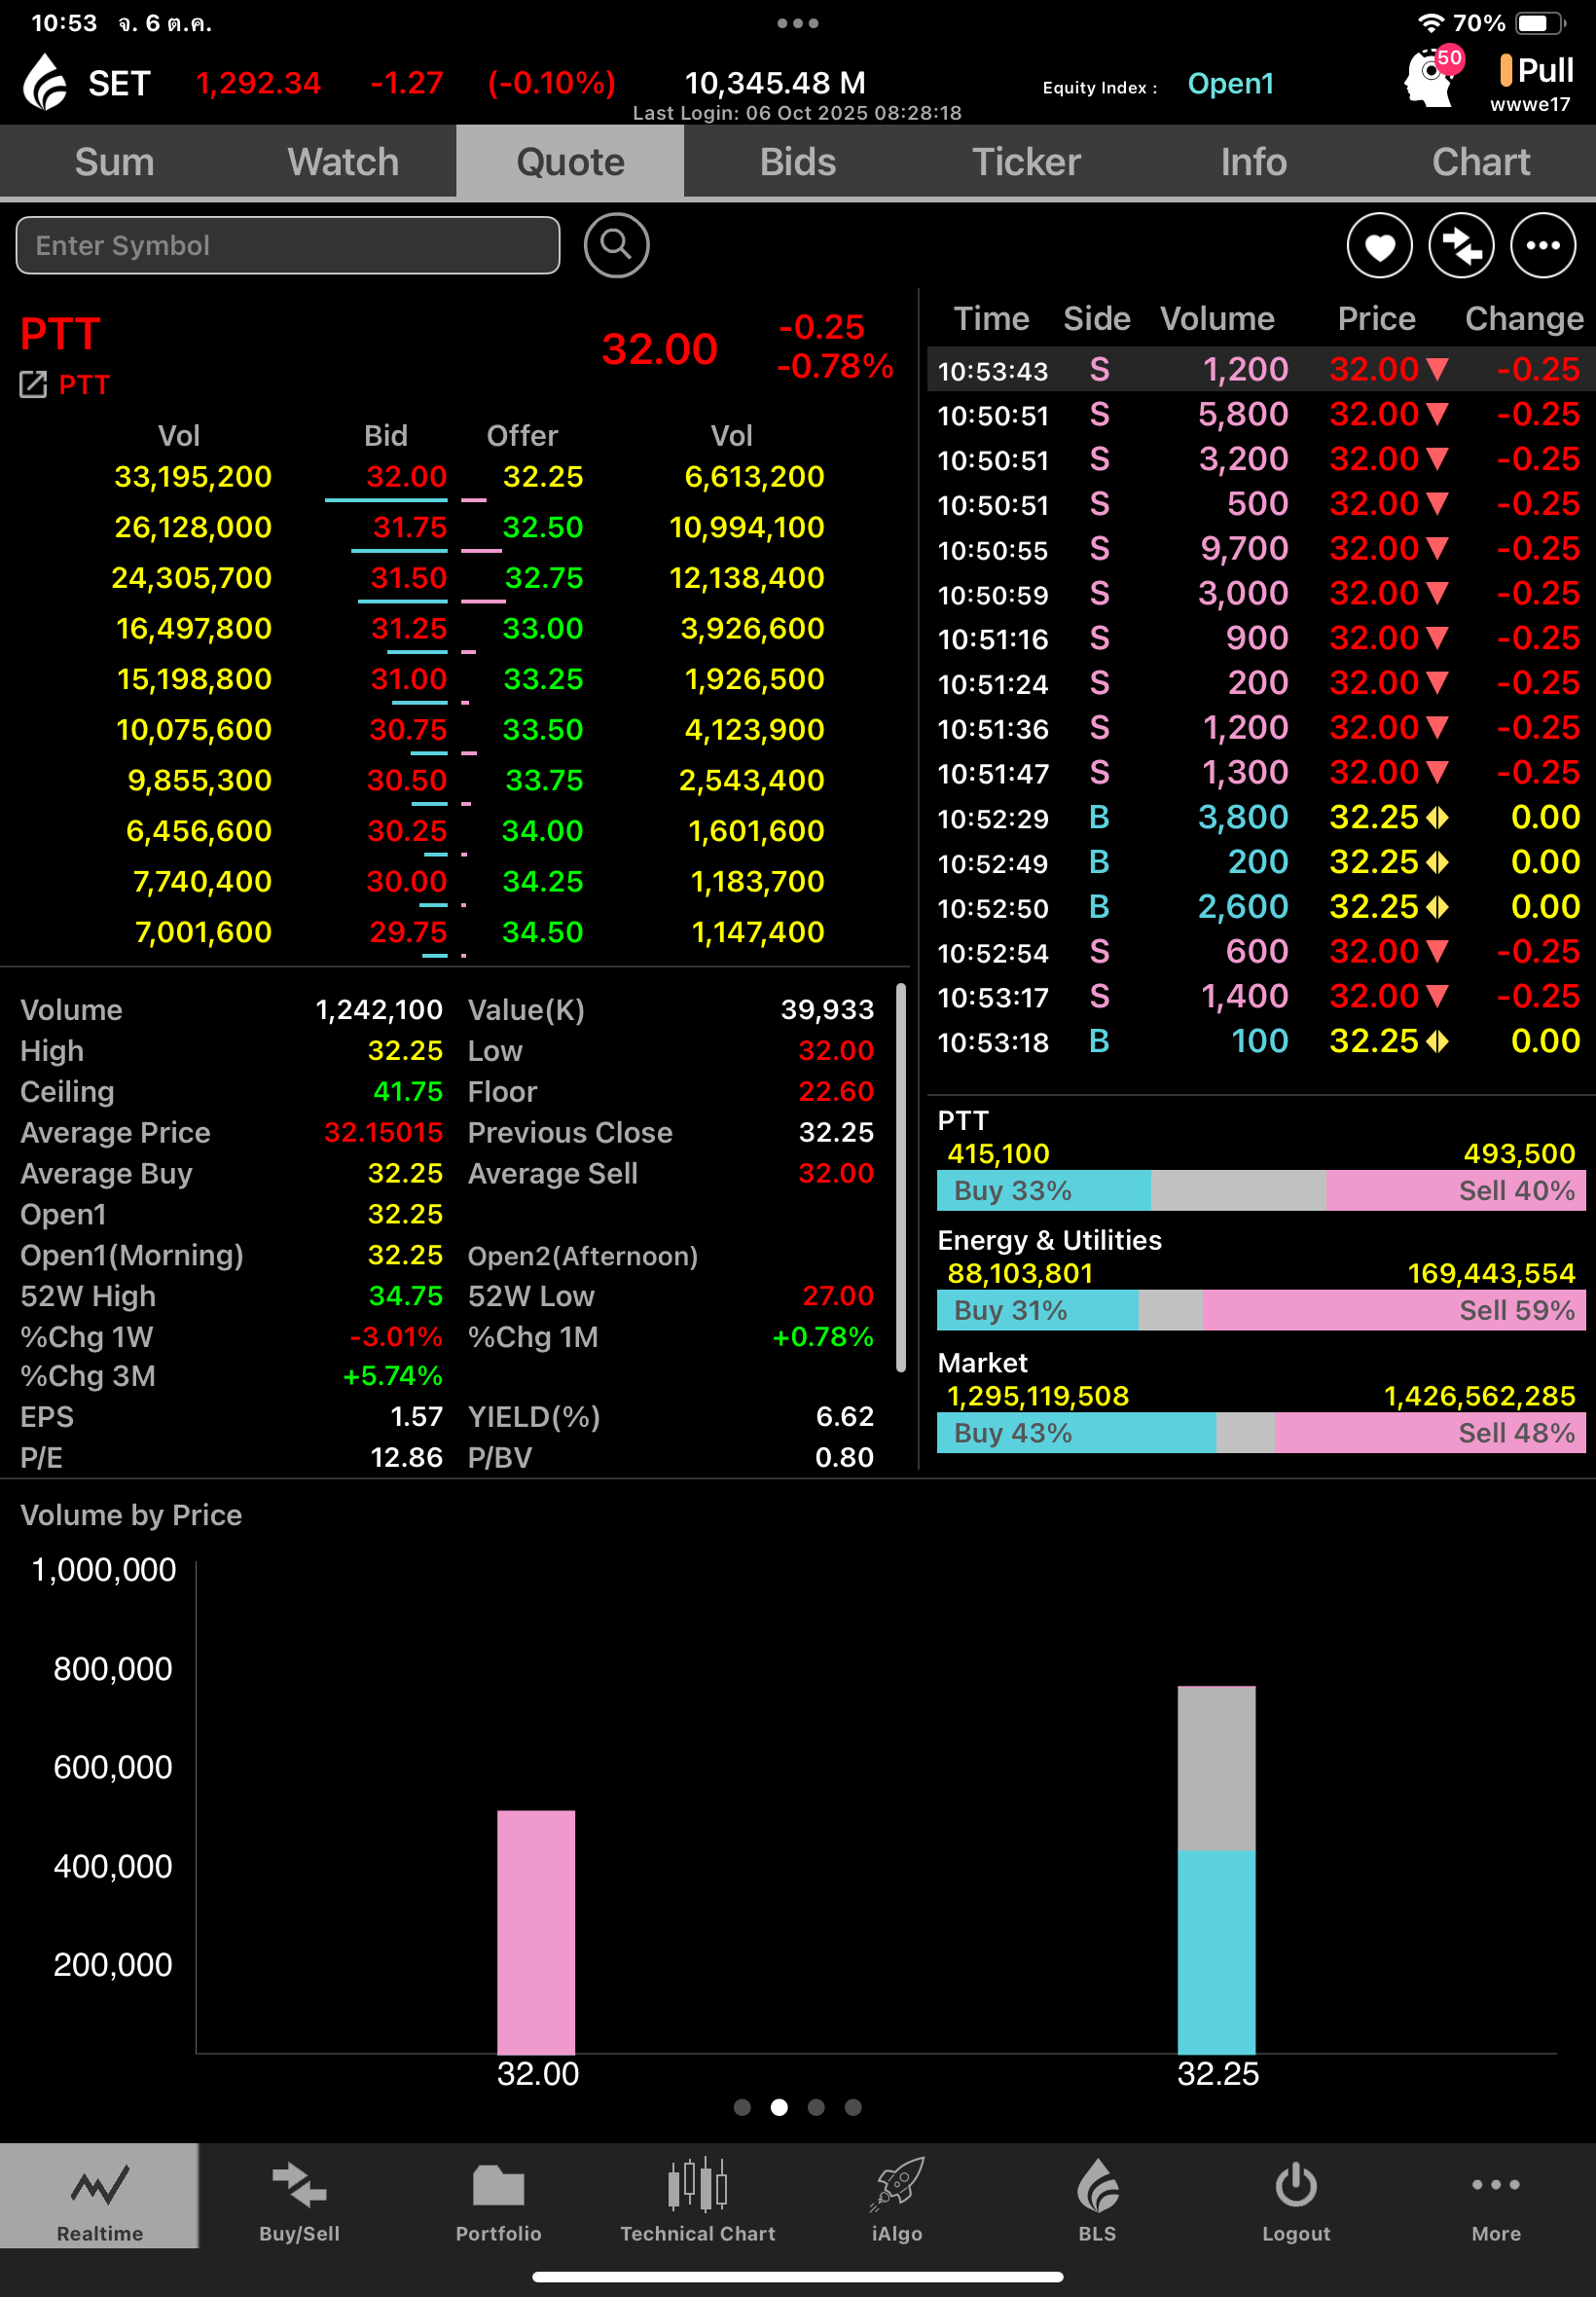Open Buy/Sell in bottom navigation

tap(299, 2196)
